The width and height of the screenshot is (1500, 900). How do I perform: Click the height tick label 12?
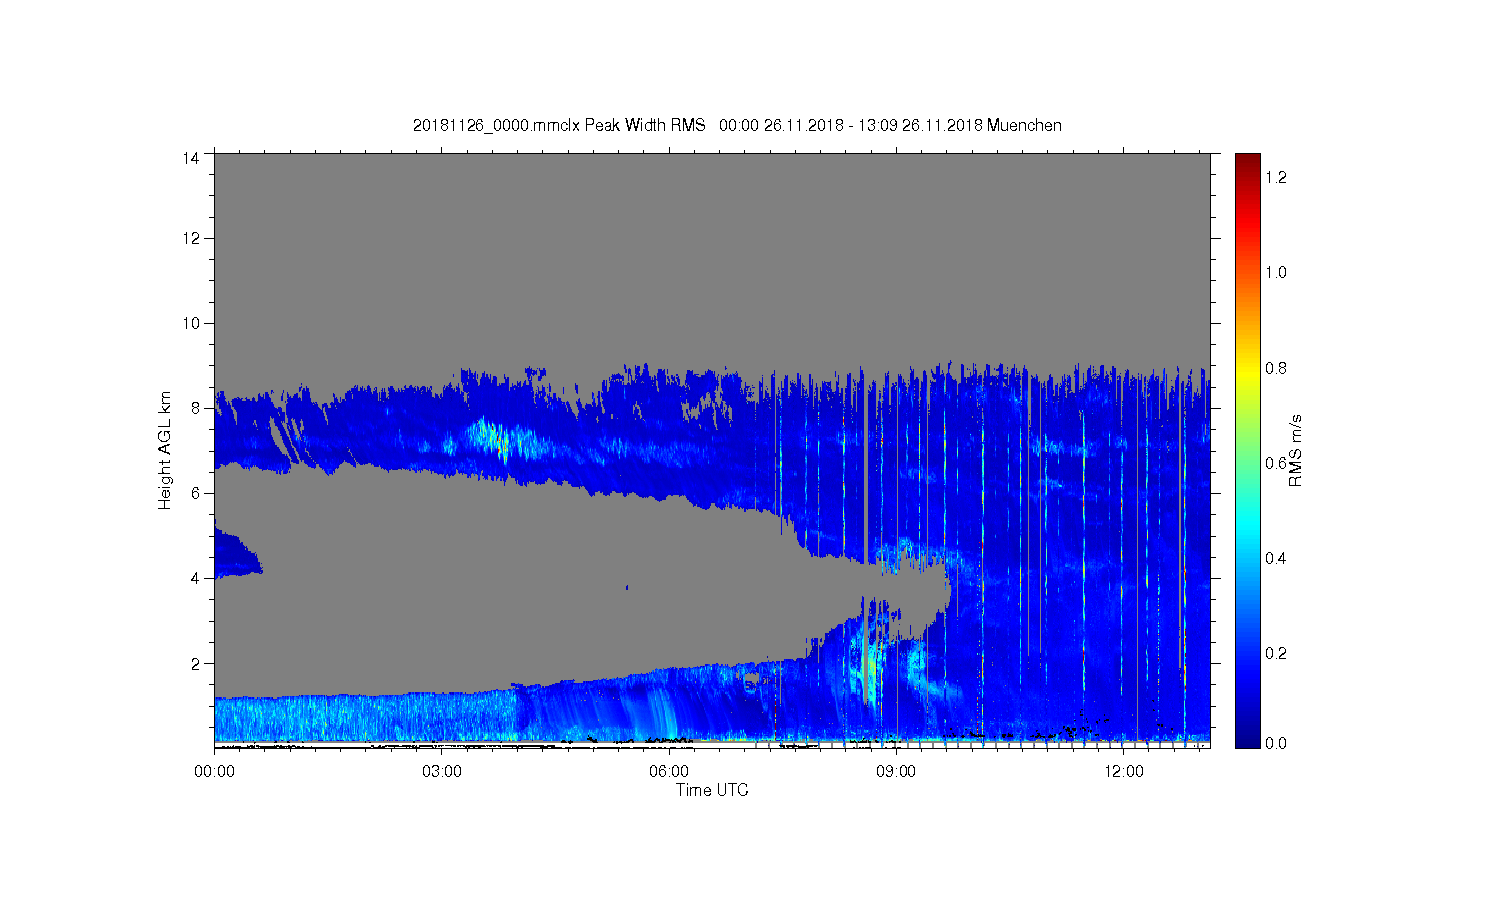[x=191, y=238]
